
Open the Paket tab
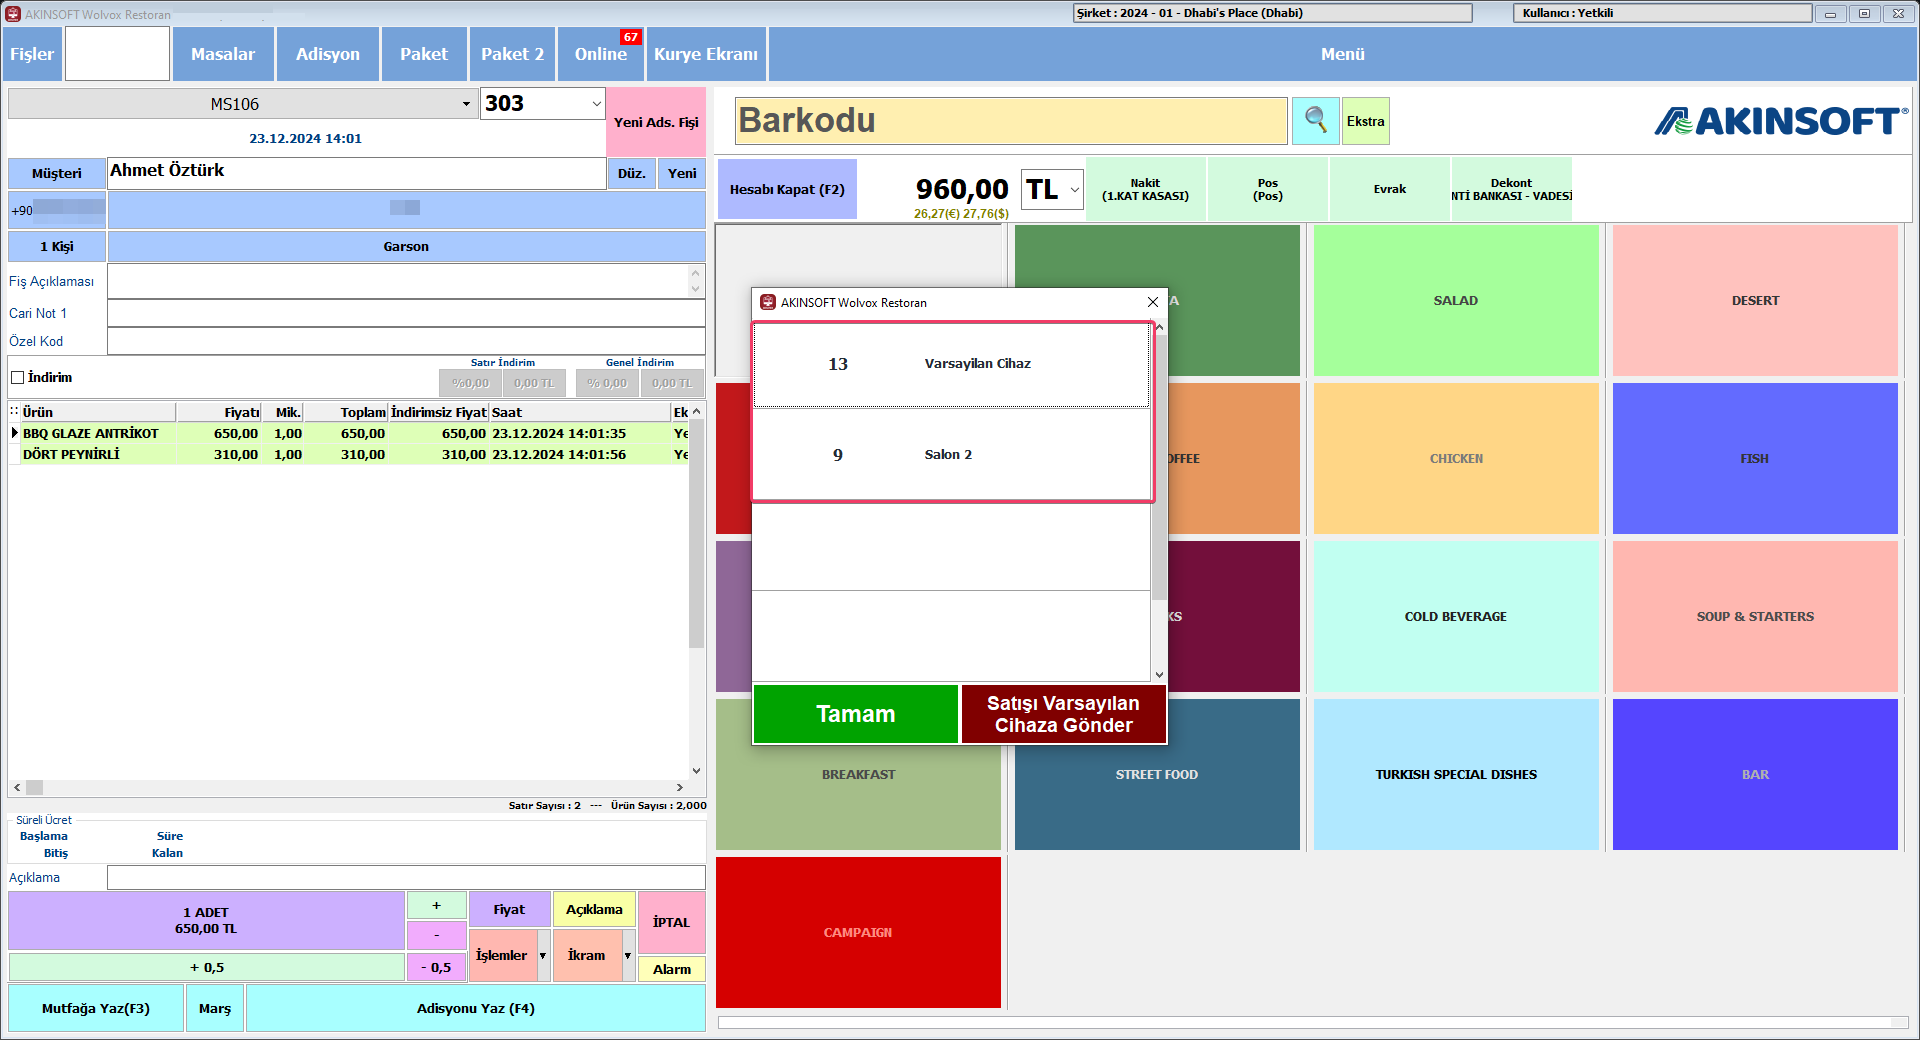tap(424, 54)
